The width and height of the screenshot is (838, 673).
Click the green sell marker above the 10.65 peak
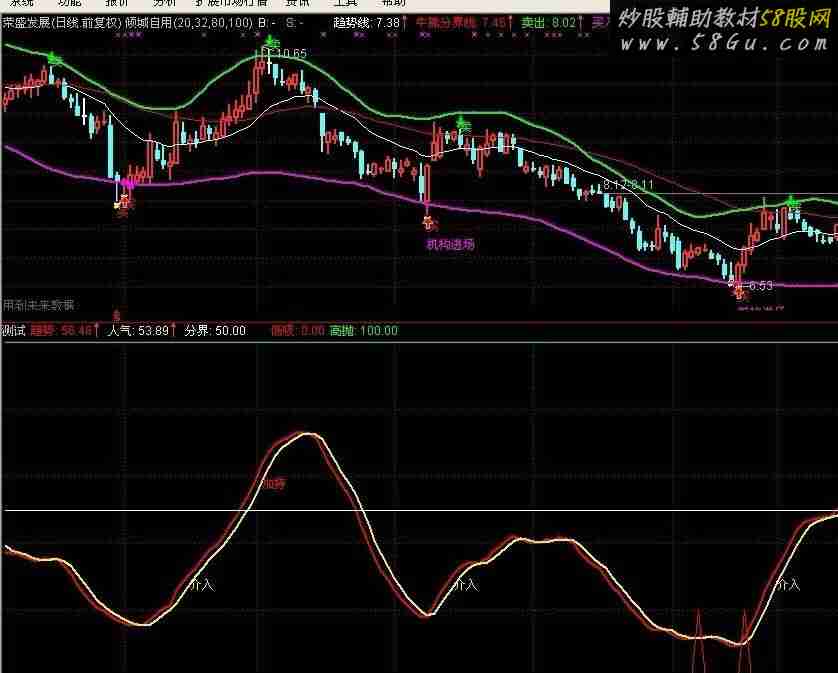268,42
